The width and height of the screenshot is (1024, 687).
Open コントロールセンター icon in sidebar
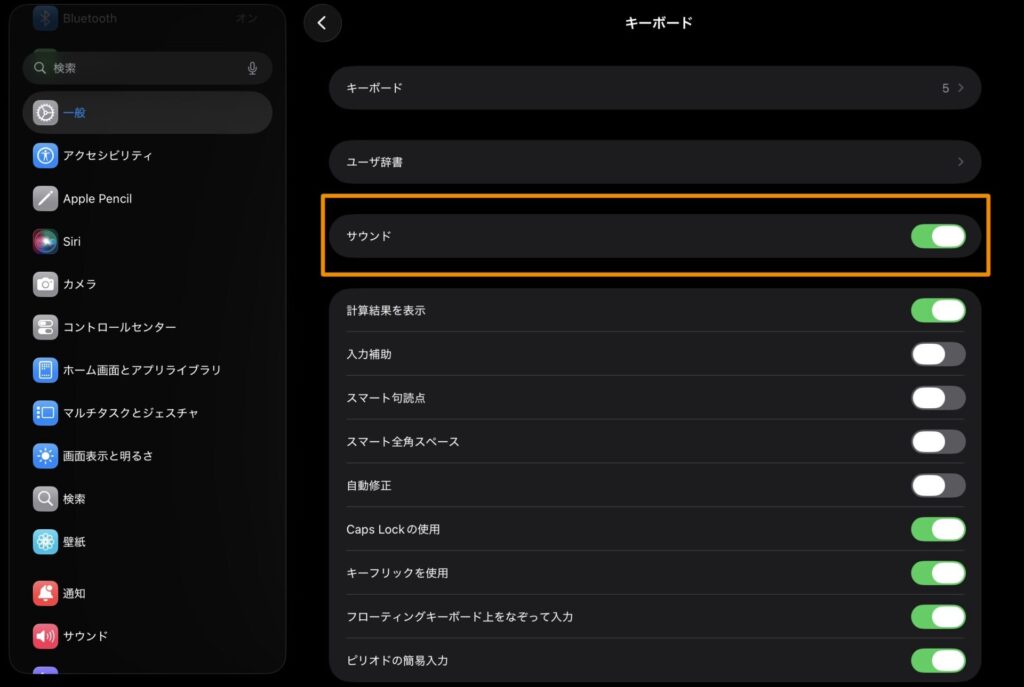[x=45, y=327]
